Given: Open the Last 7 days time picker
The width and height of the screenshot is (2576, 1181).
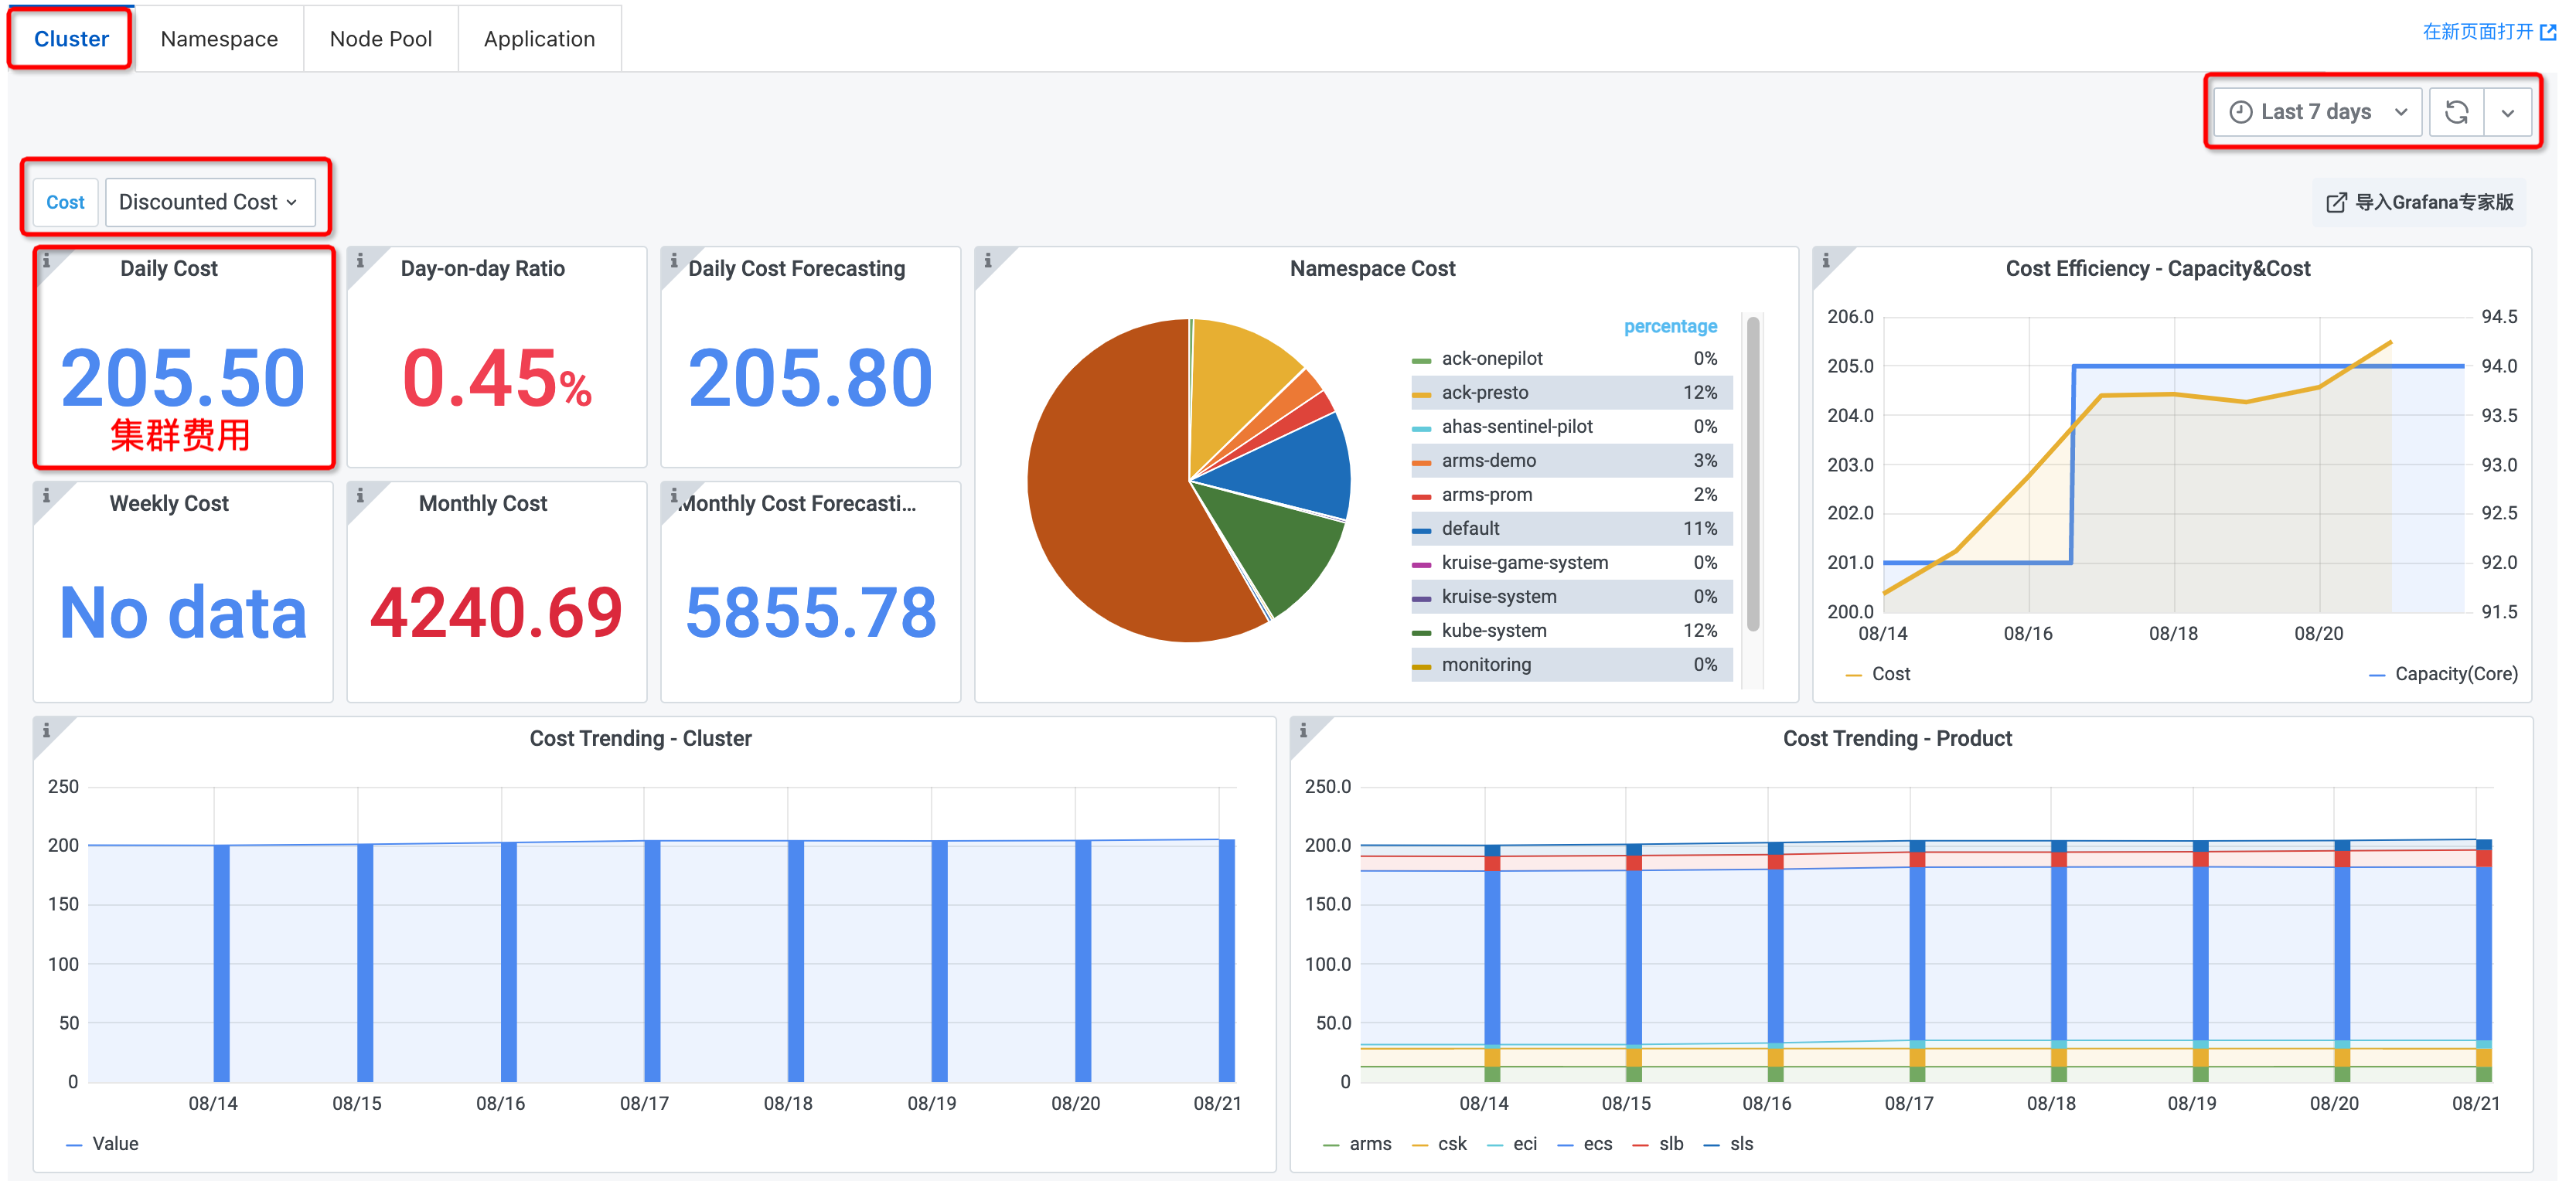Looking at the screenshot, I should [x=2317, y=112].
